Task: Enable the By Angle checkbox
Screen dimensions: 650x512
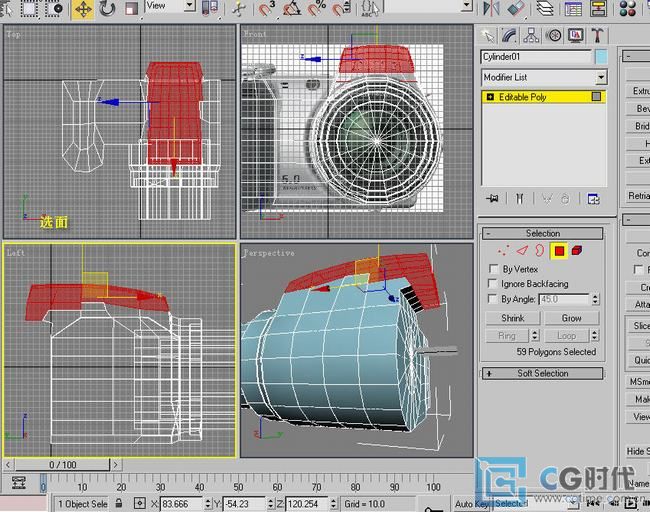Action: pos(492,299)
